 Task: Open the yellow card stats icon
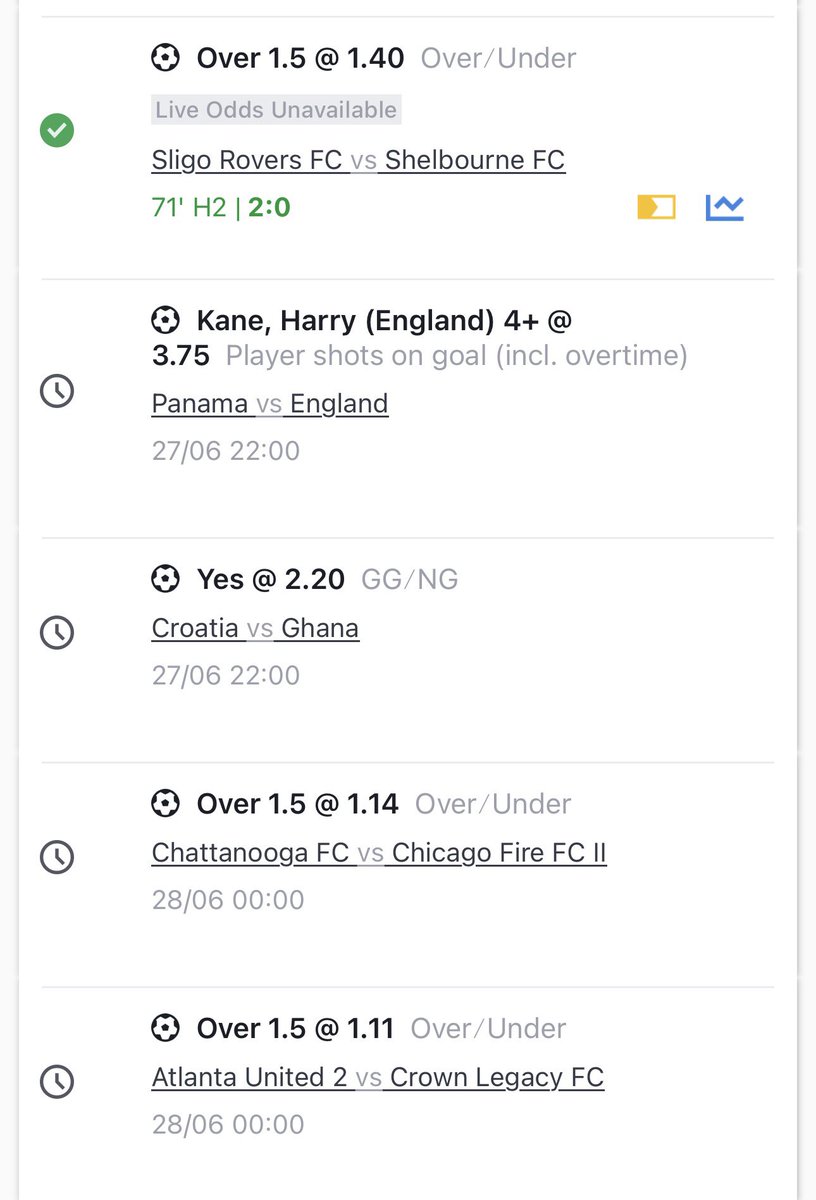[x=656, y=207]
